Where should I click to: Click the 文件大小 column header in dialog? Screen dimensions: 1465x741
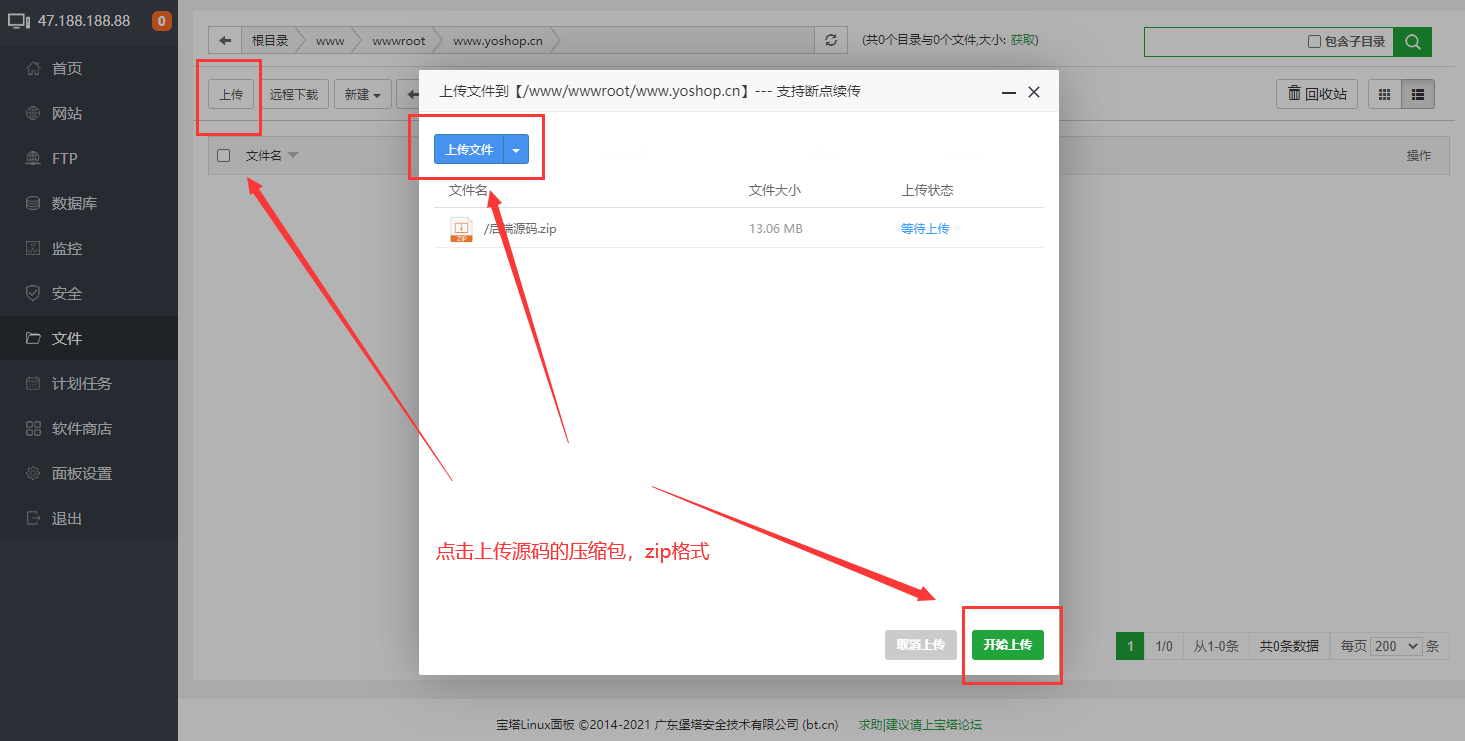click(x=775, y=190)
